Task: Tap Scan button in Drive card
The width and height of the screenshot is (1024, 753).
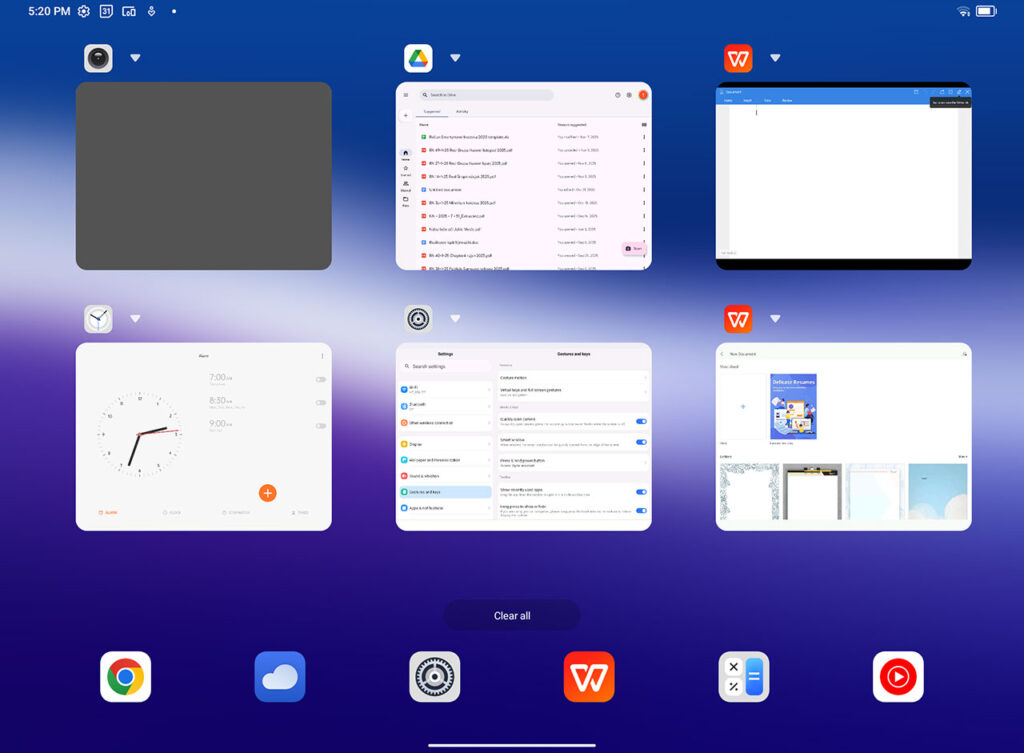Action: [633, 248]
